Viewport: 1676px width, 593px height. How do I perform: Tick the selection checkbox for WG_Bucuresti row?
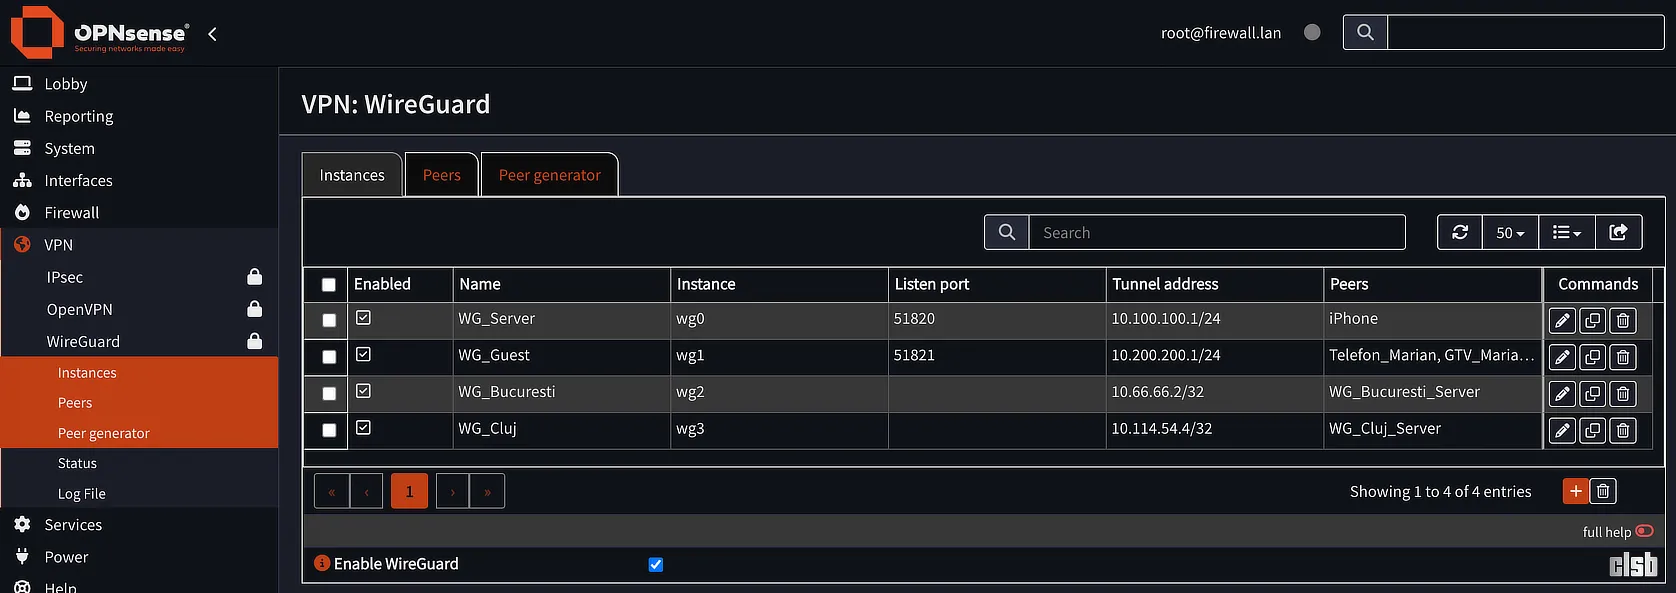tap(329, 393)
